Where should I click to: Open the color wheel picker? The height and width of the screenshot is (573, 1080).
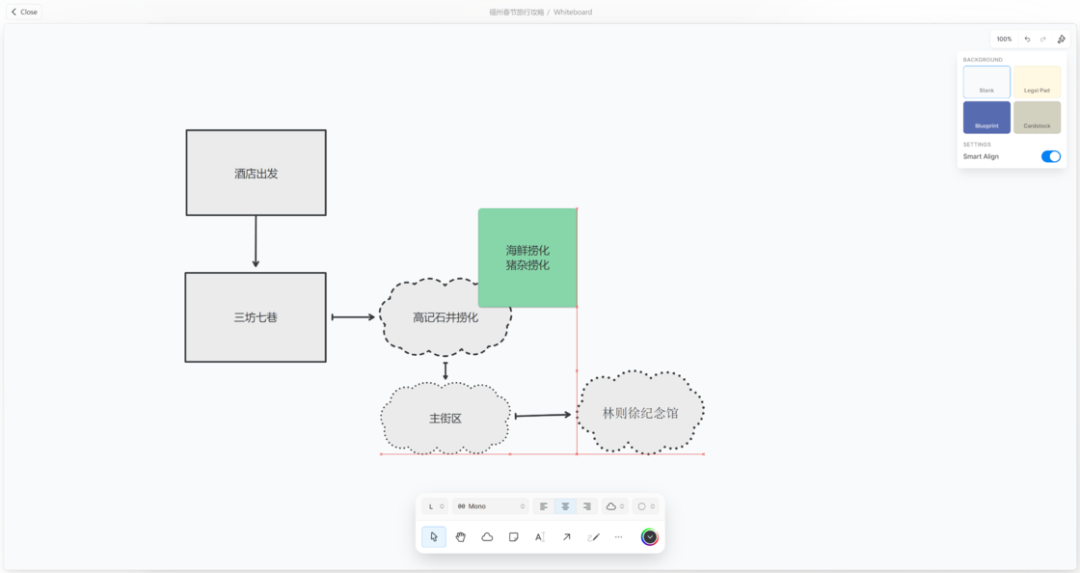pos(649,536)
